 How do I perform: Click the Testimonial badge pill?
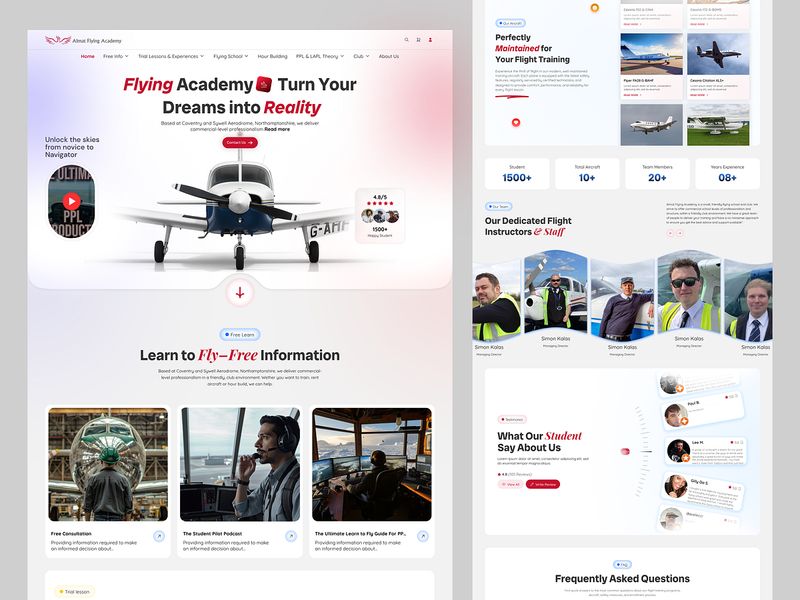512,419
